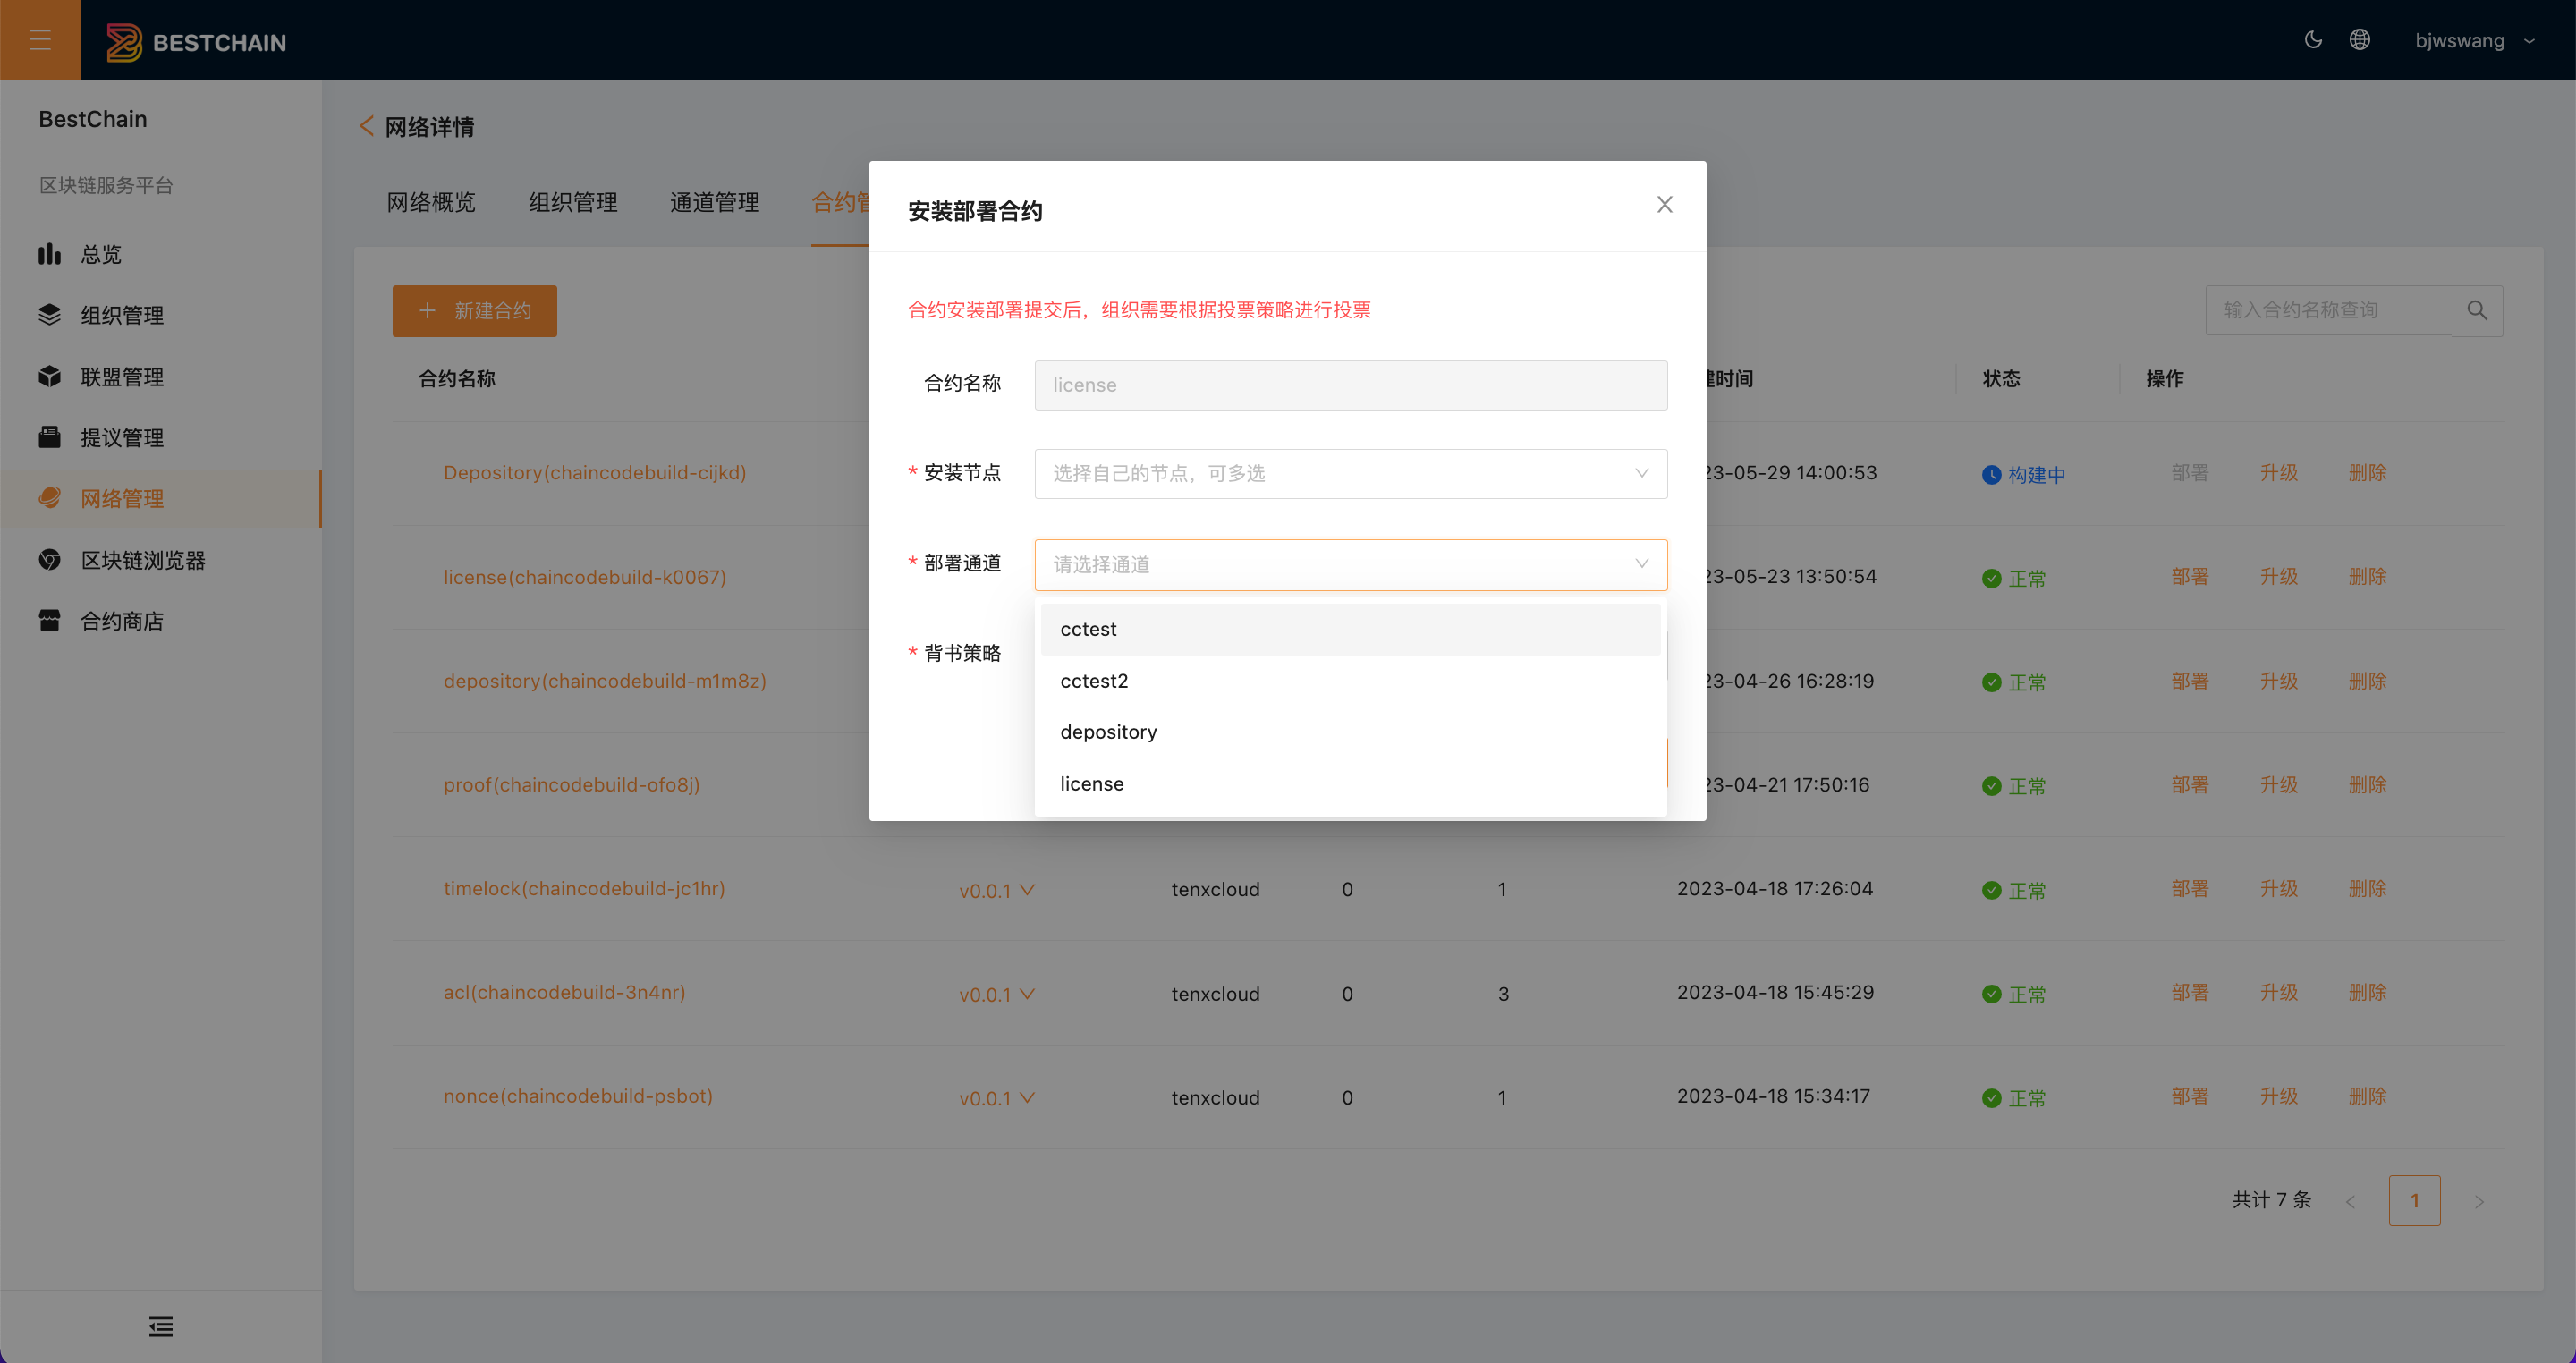Click the 正常 status for the acl row
Image resolution: width=2576 pixels, height=1363 pixels.
point(2014,995)
